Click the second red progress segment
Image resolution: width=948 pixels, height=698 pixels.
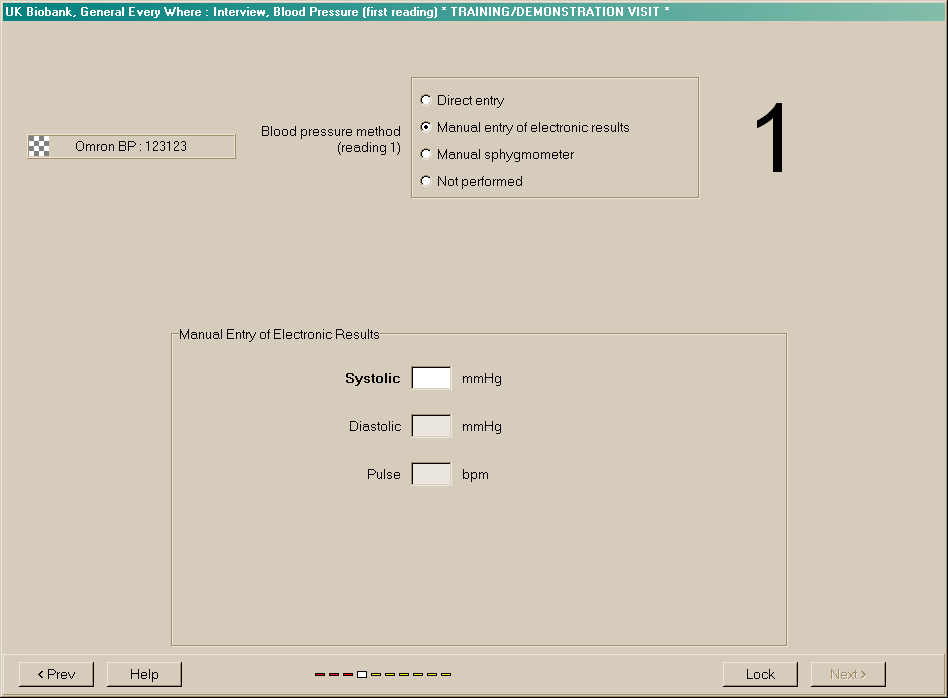pos(334,674)
